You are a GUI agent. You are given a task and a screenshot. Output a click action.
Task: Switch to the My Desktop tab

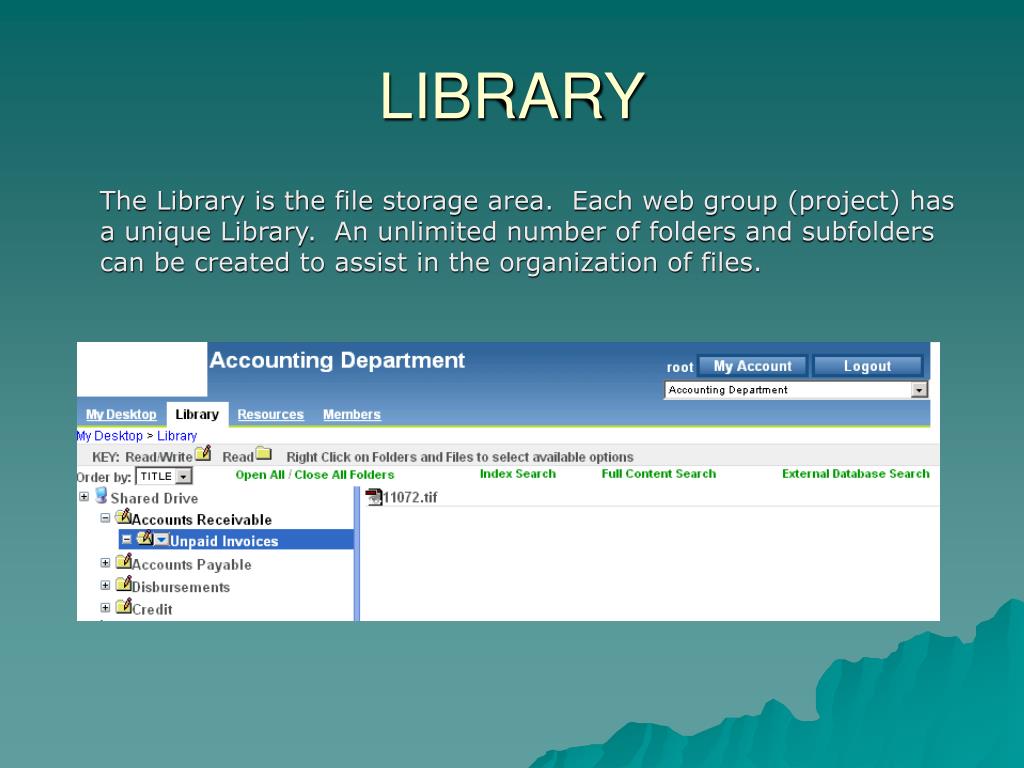coord(121,414)
